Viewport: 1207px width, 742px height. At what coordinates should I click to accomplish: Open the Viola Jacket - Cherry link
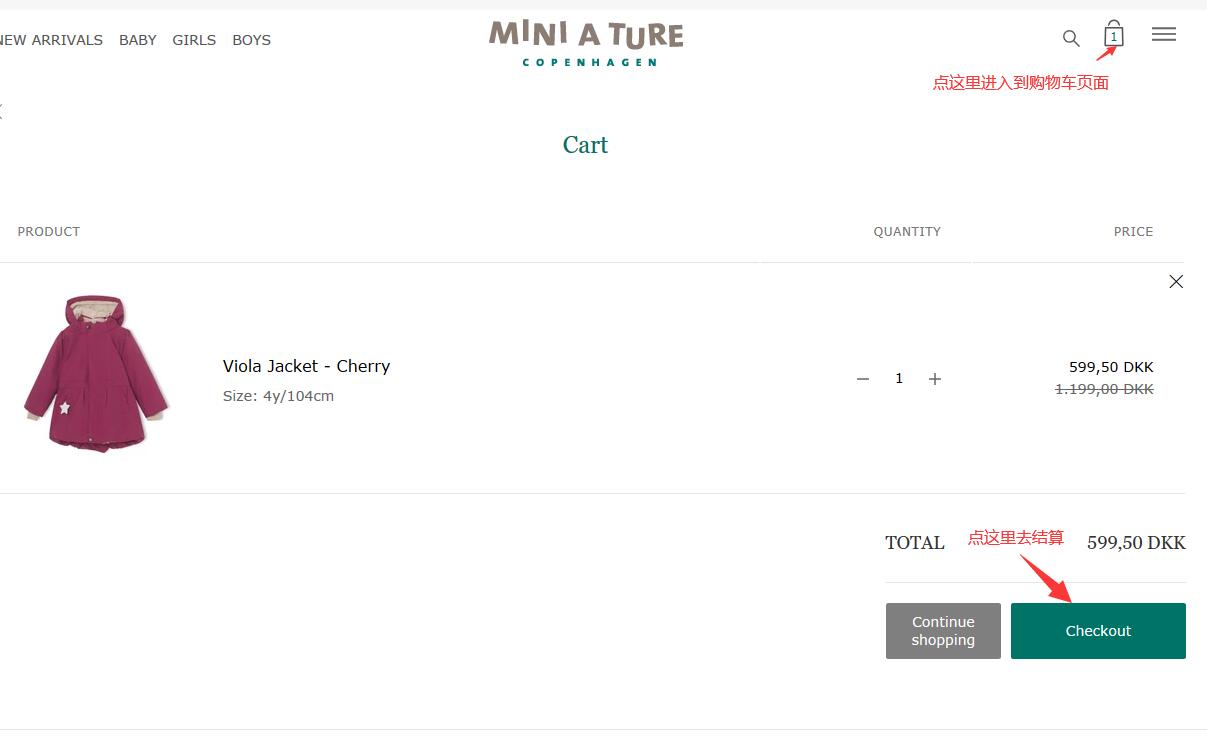[x=306, y=366]
